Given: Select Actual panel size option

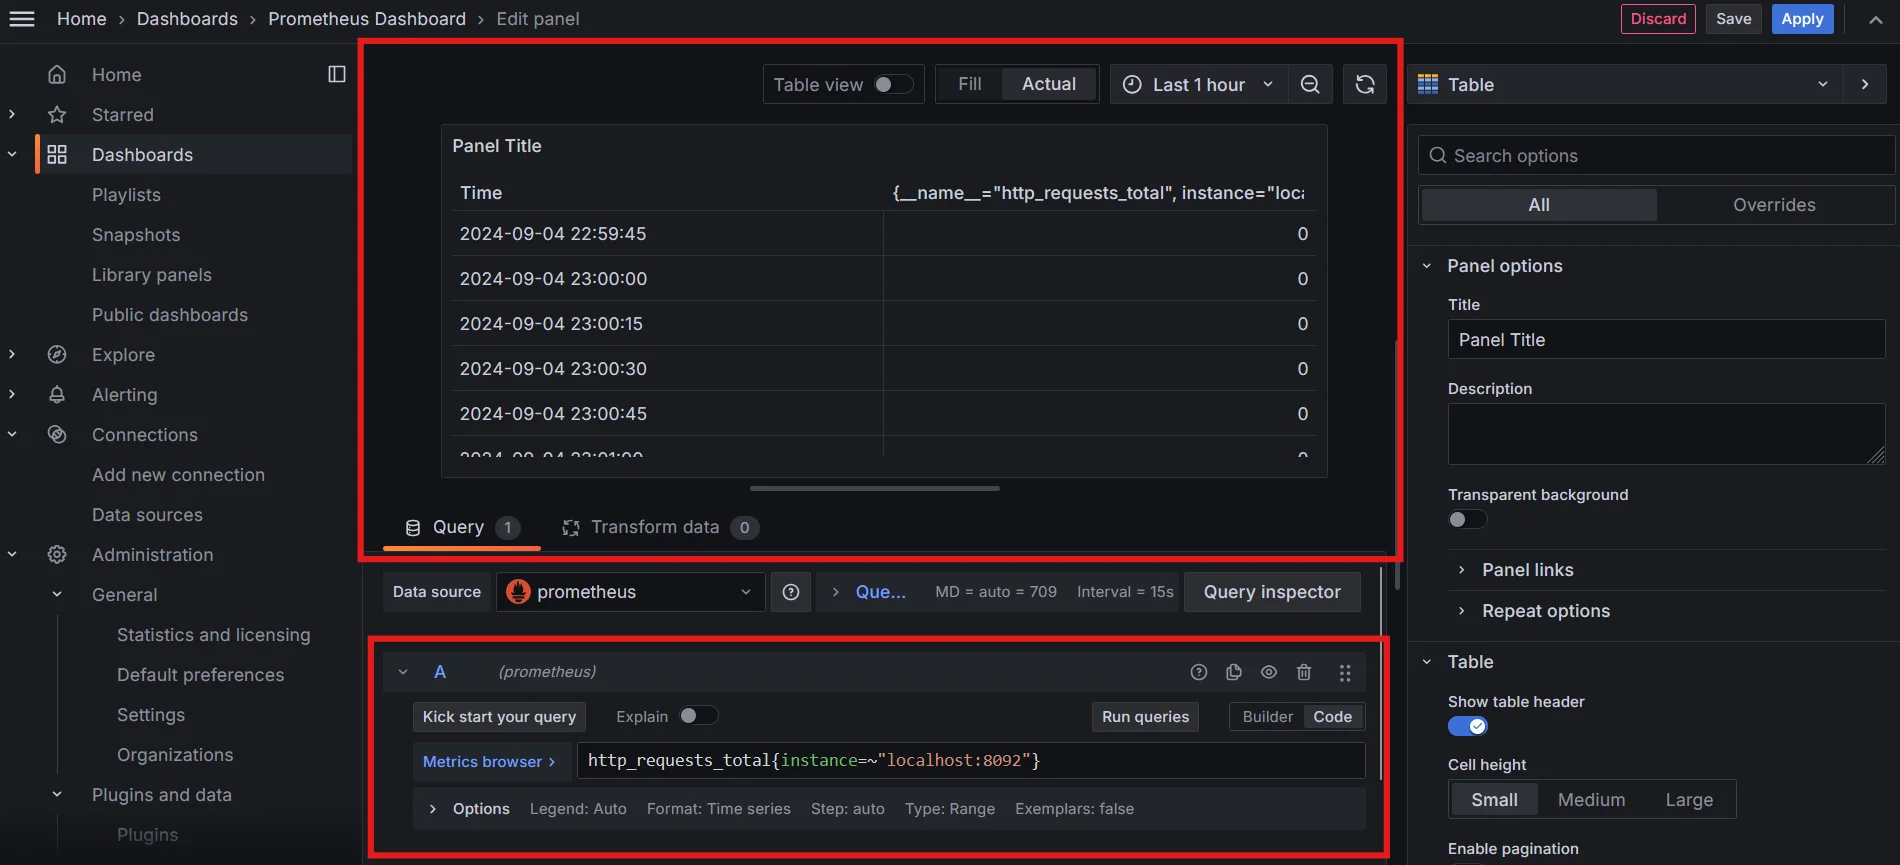Looking at the screenshot, I should (1049, 85).
